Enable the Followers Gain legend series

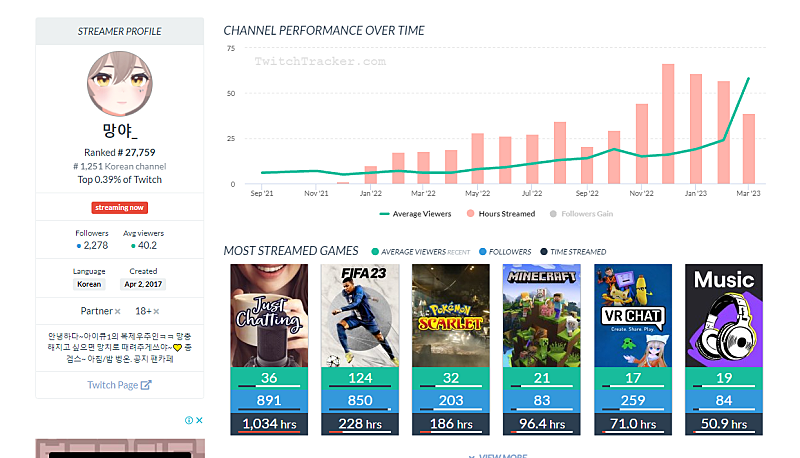[581, 214]
